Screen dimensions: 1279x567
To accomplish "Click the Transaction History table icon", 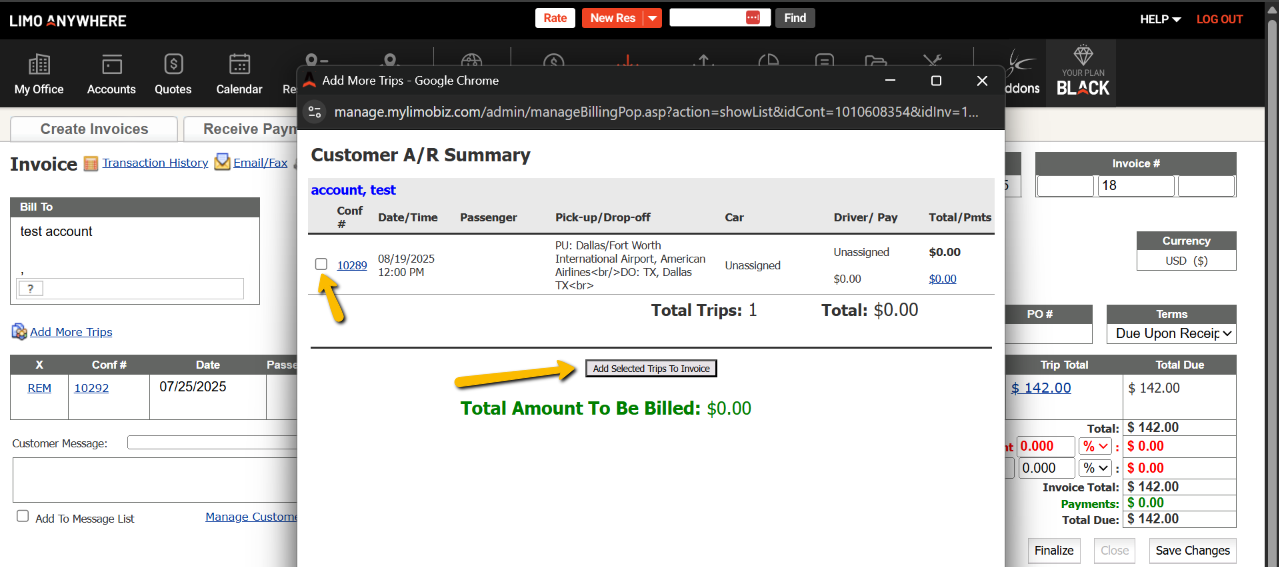I will [91, 163].
